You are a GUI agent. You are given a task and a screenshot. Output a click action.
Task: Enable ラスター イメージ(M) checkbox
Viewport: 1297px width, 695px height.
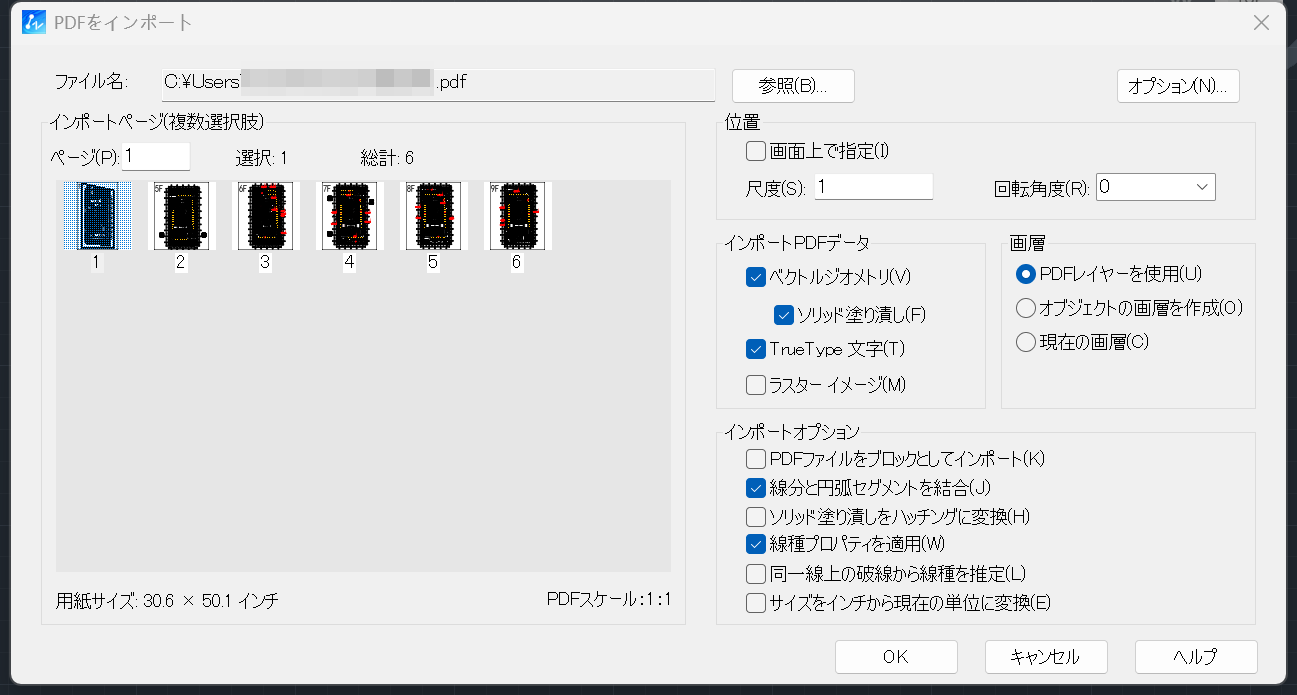(756, 384)
